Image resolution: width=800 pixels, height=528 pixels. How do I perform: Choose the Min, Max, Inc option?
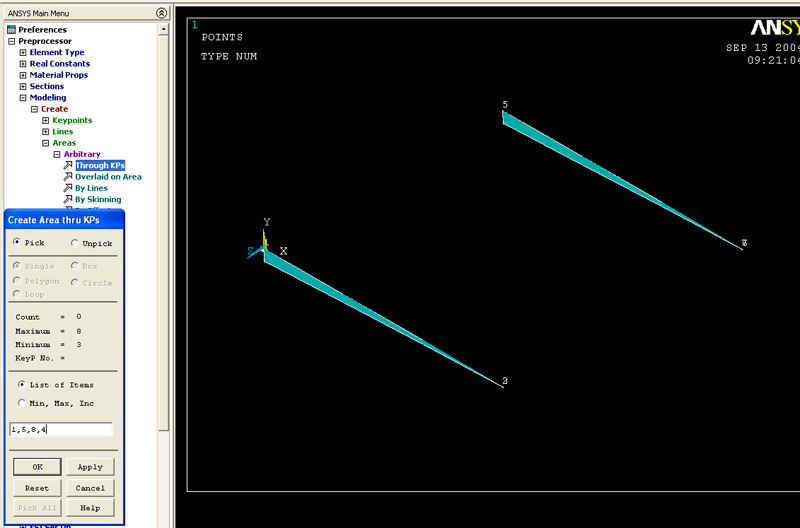pyautogui.click(x=21, y=403)
